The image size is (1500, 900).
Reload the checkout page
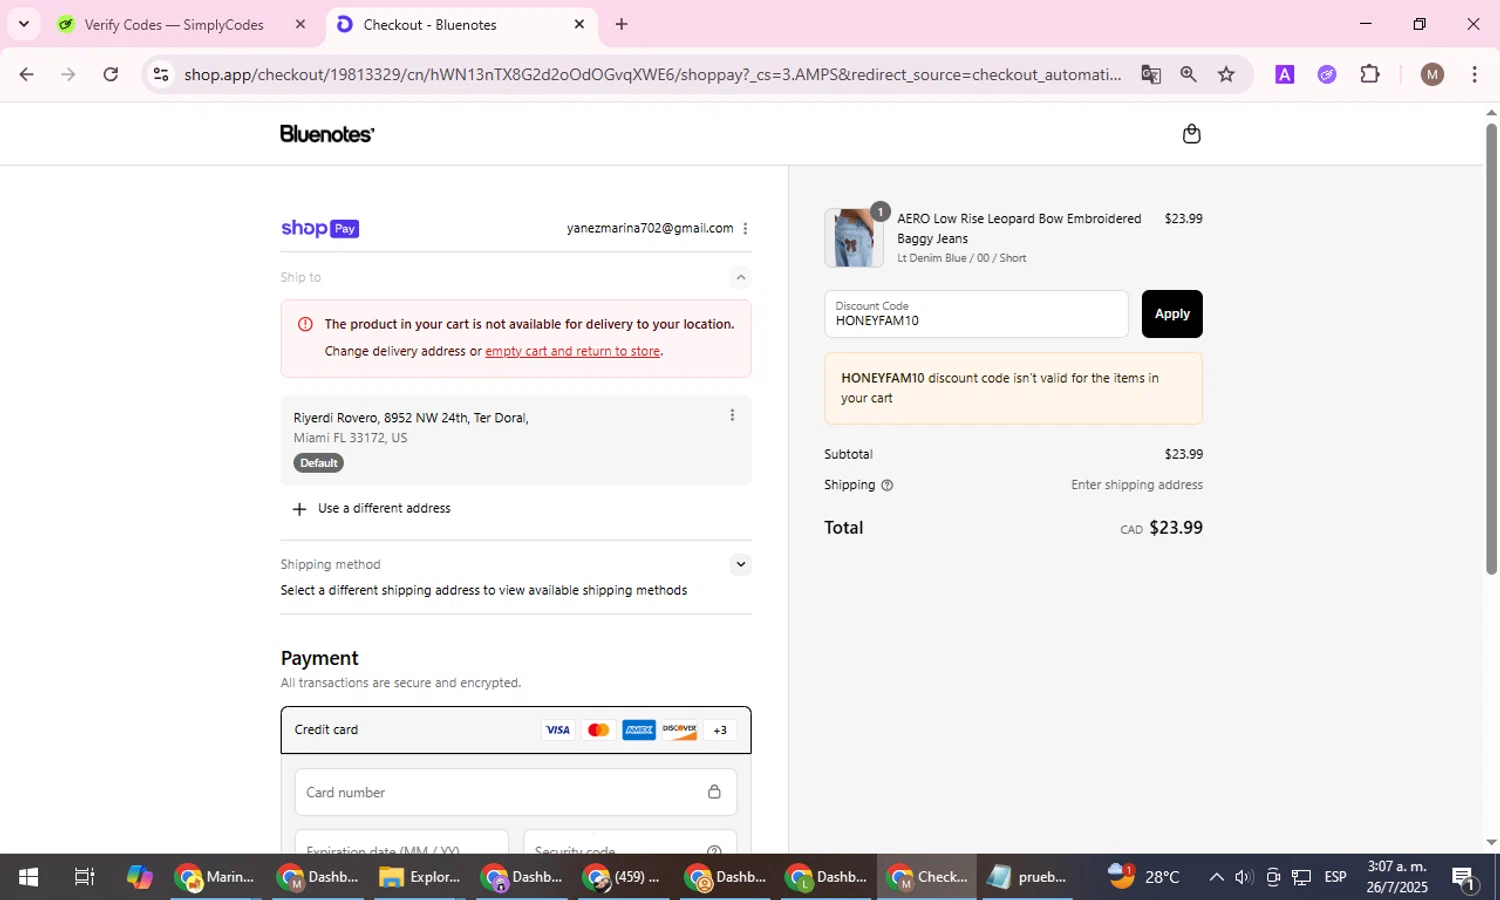coord(111,74)
